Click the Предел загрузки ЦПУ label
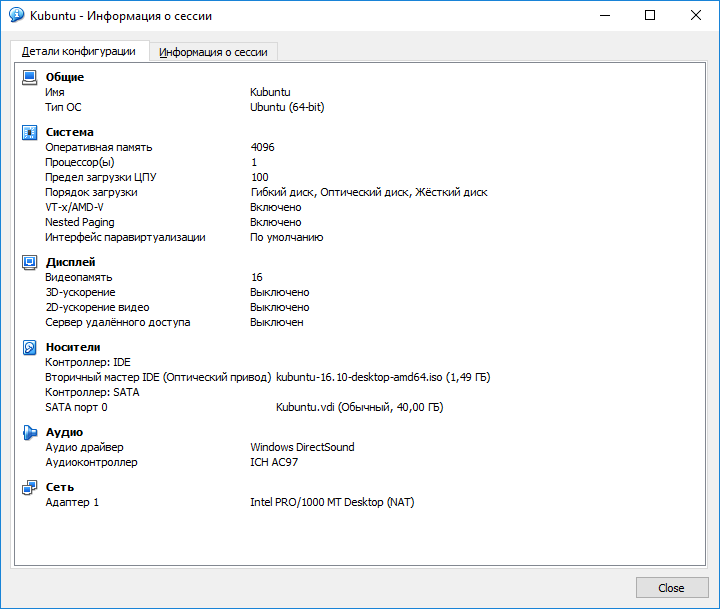This screenshot has height=609, width=720. point(101,177)
